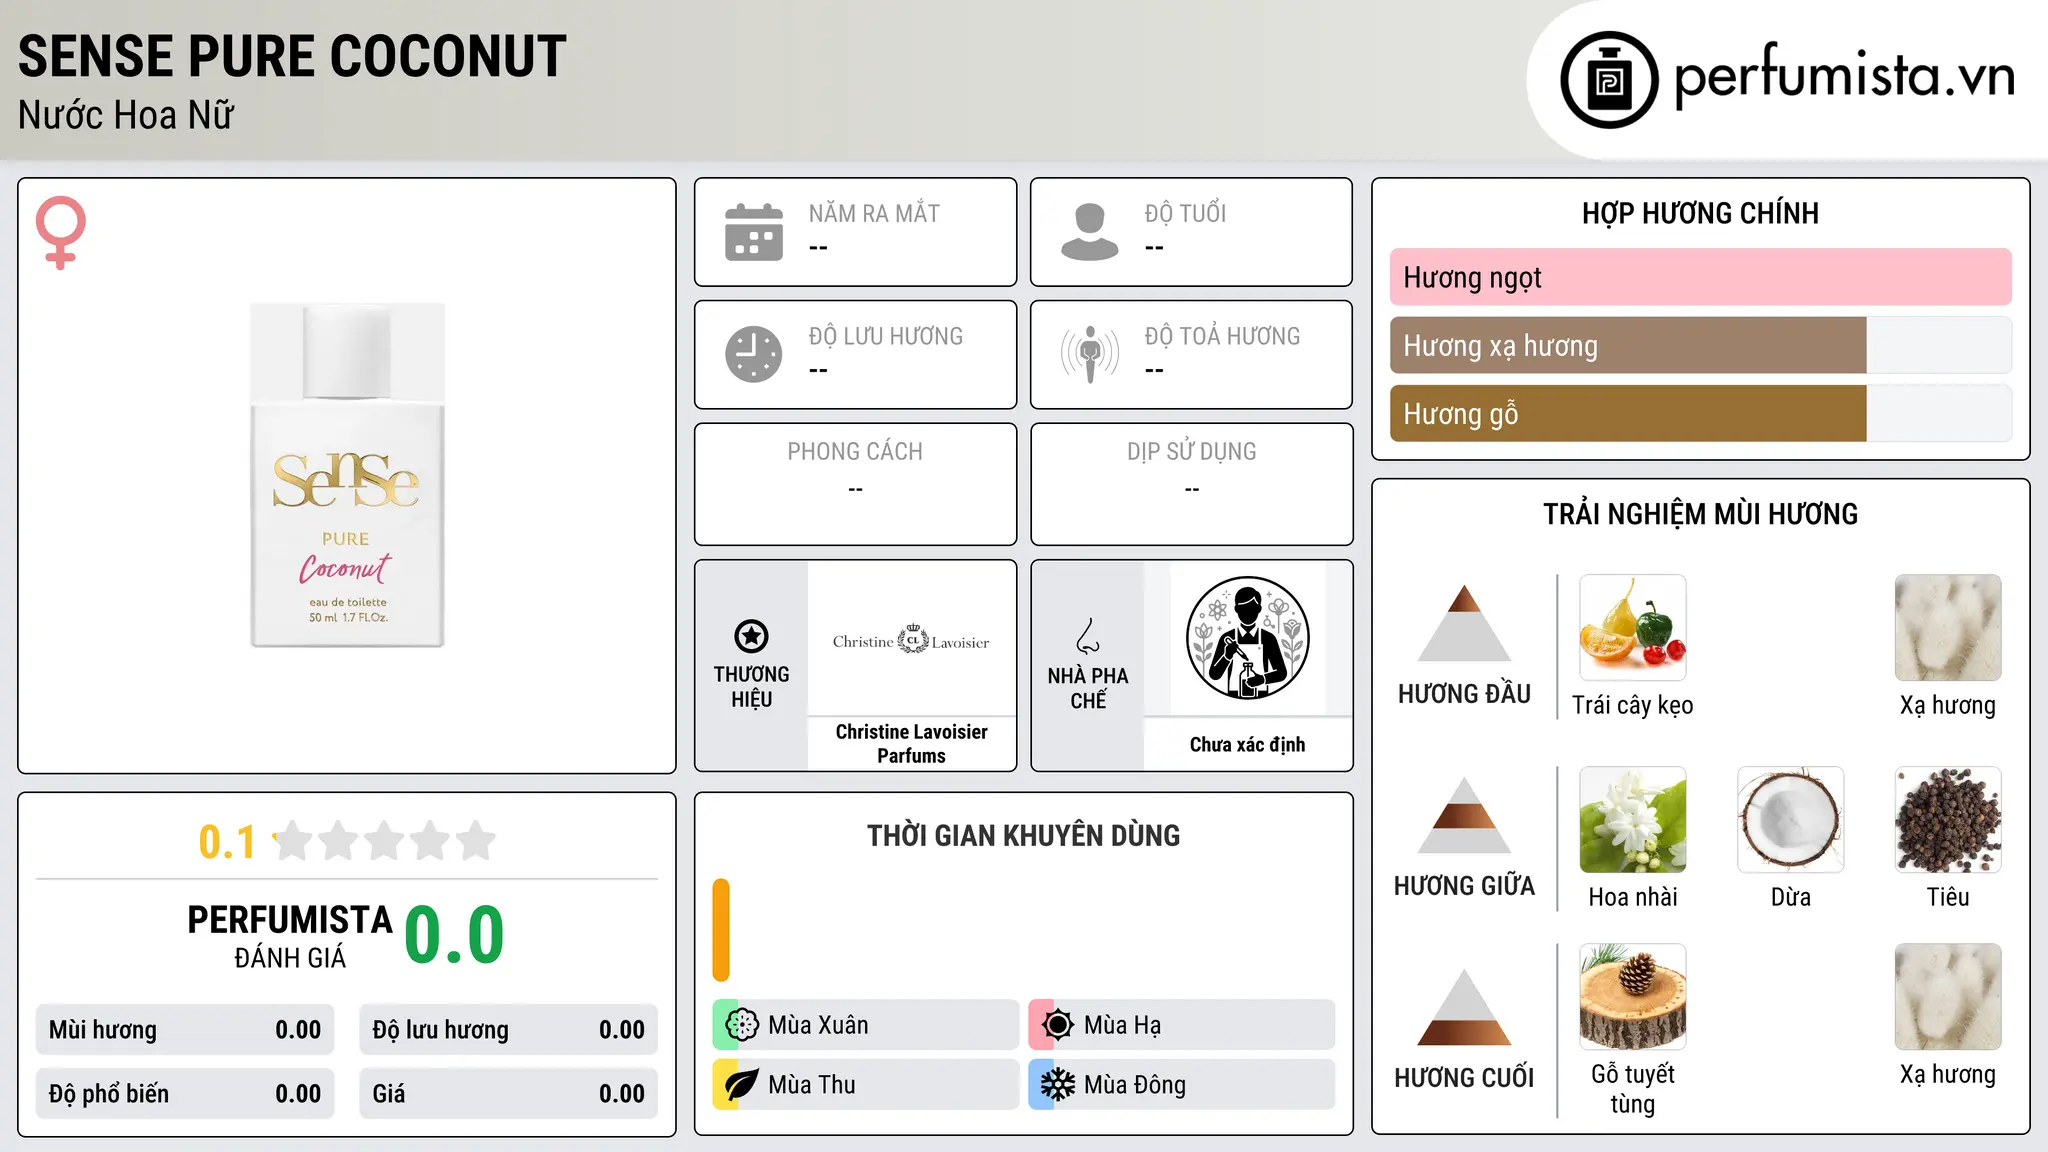Click the middle-note pyramid icon

pyautogui.click(x=1464, y=815)
